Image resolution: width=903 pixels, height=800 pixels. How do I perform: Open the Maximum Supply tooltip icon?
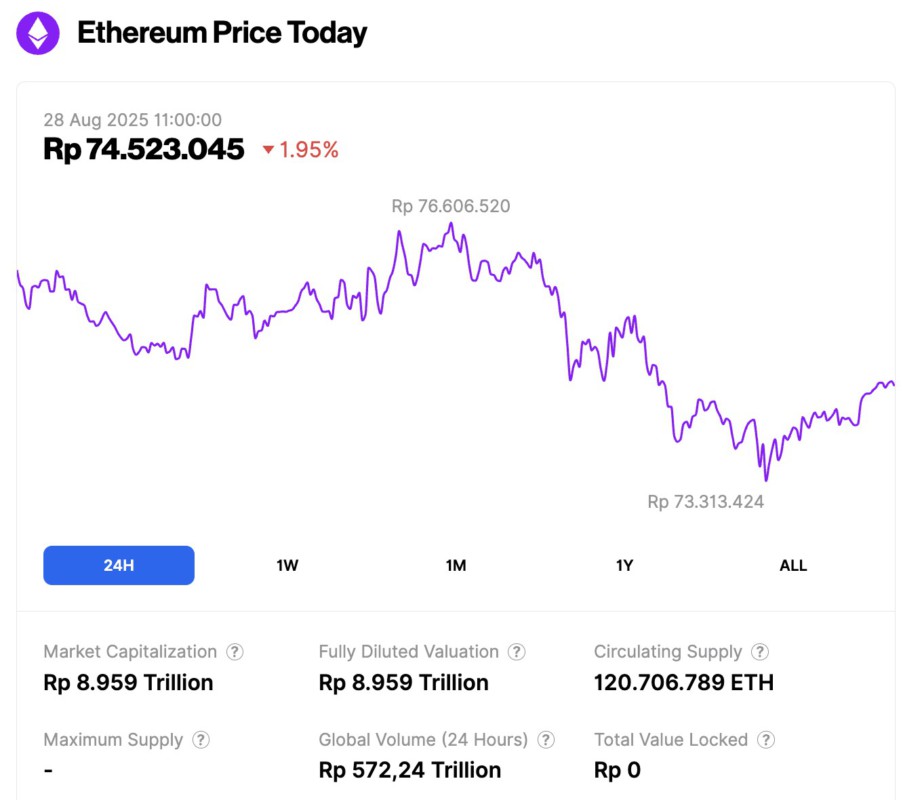[x=200, y=739]
